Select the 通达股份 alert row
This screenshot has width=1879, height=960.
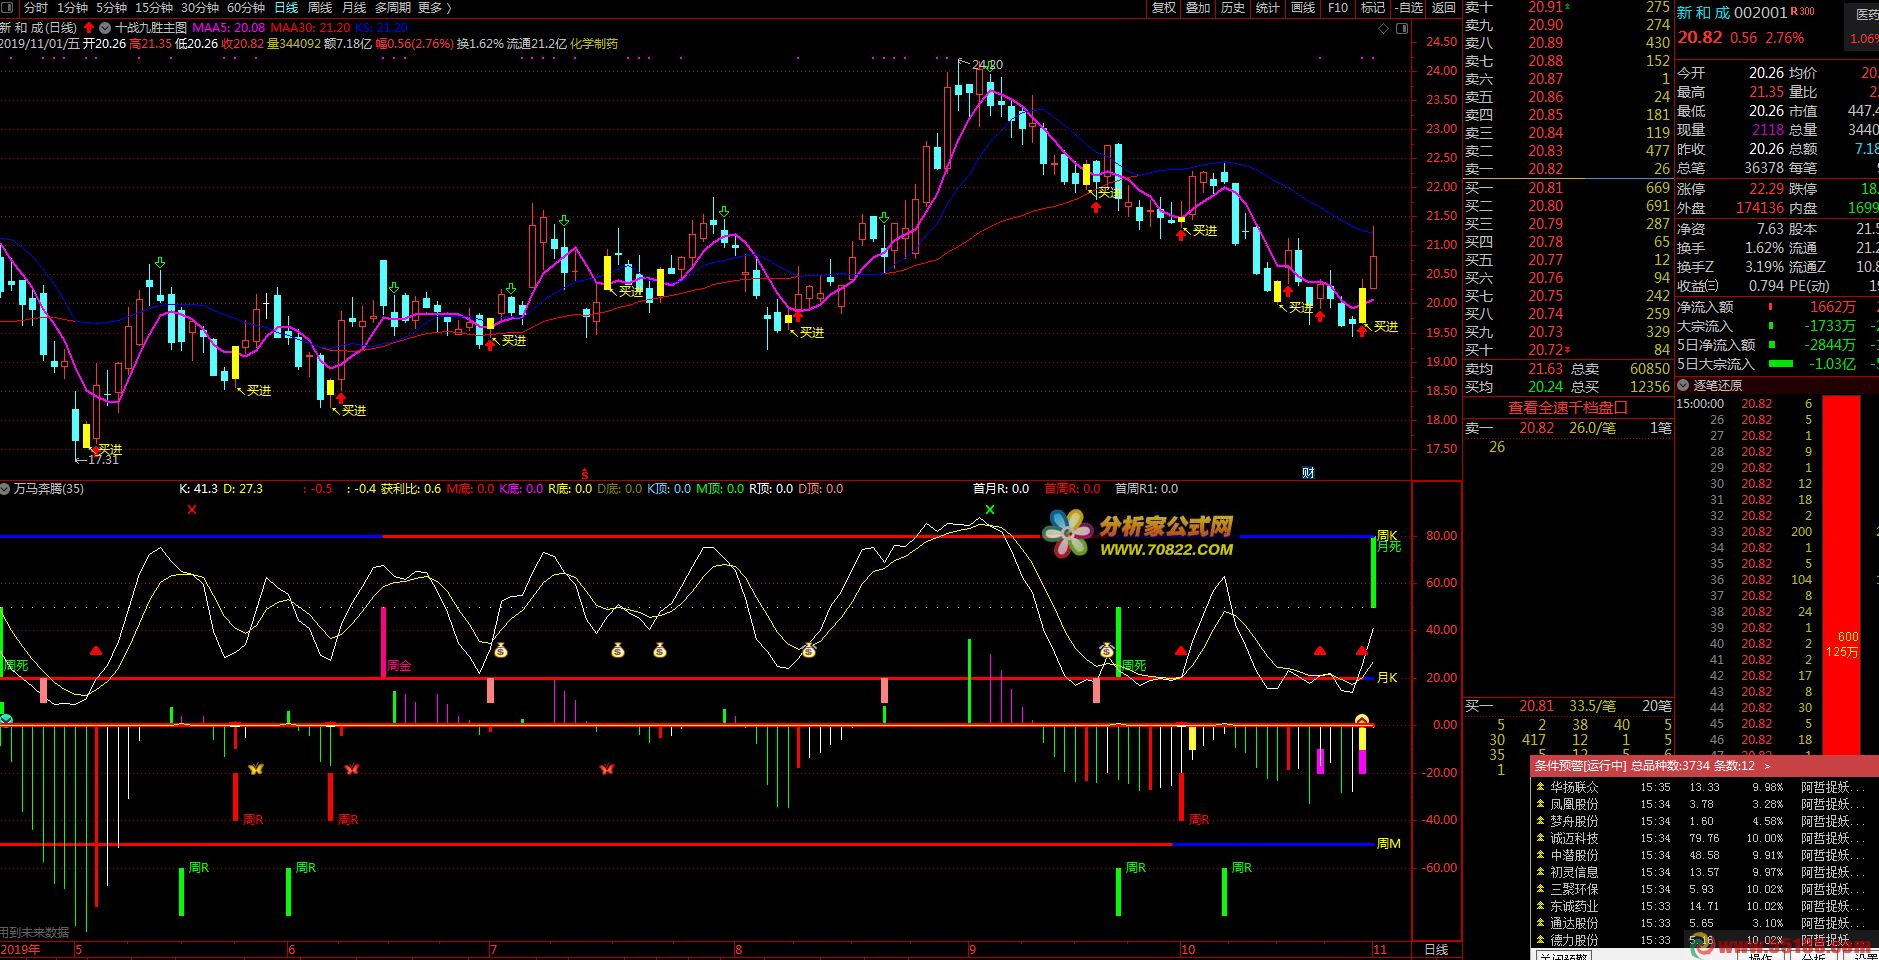point(1704,923)
